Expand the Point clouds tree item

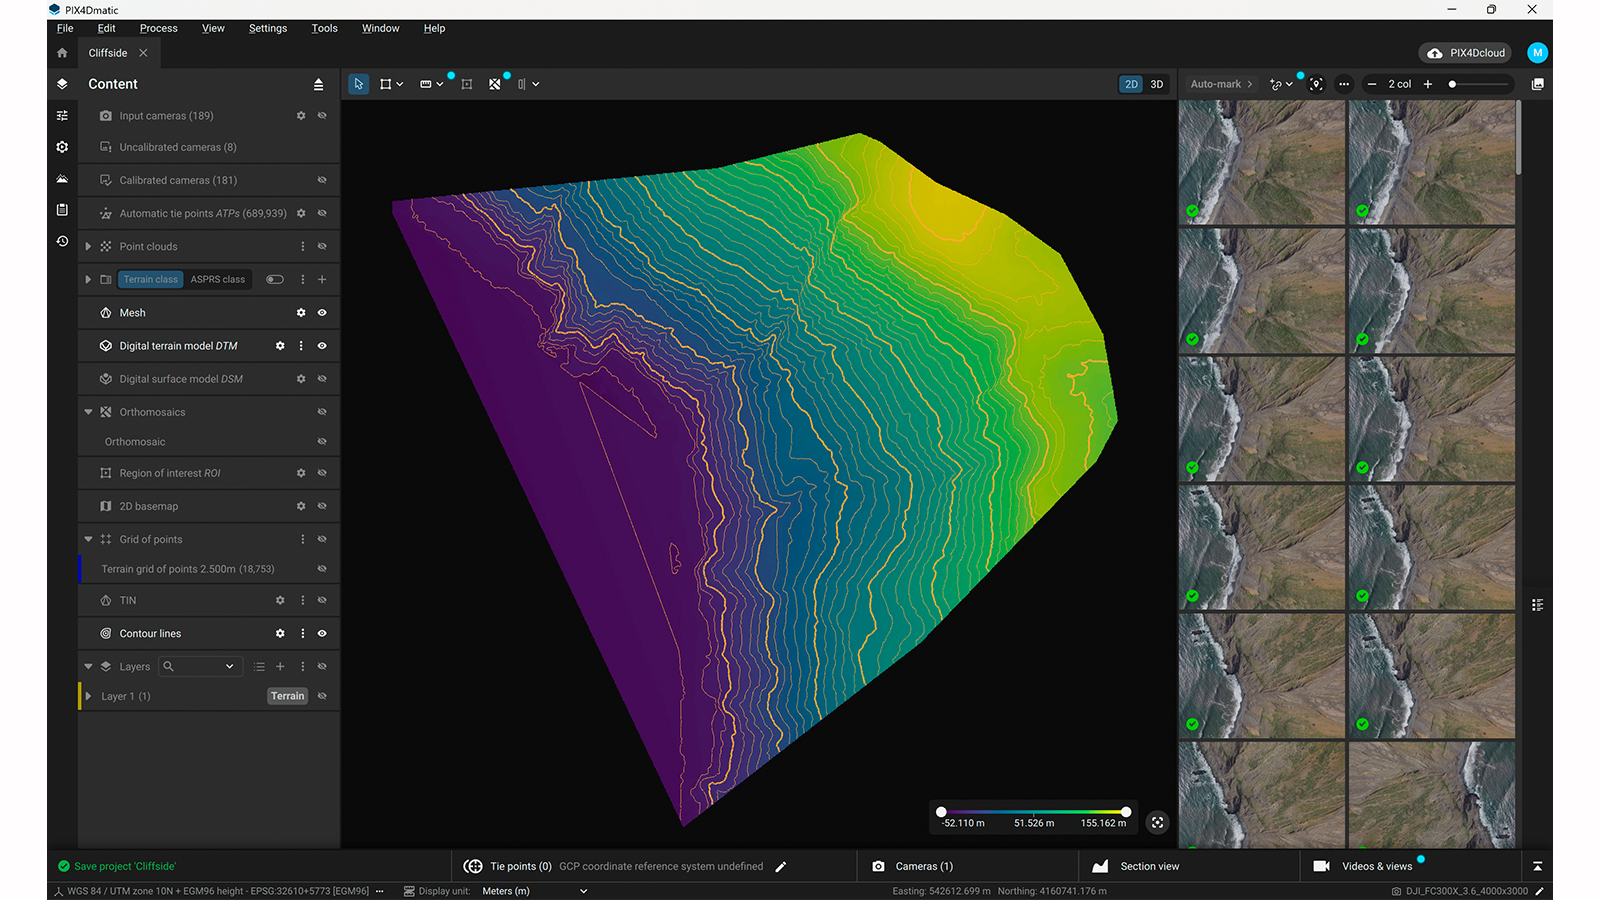[x=88, y=247]
